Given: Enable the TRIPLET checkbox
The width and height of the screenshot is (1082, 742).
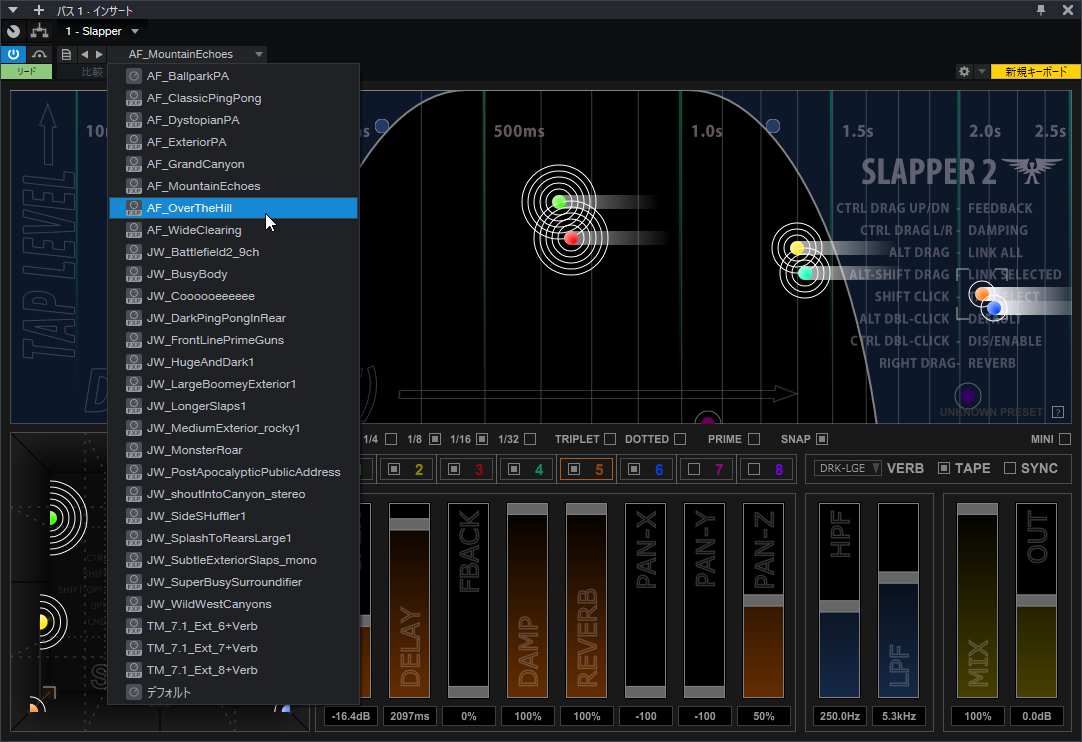Looking at the screenshot, I should (x=610, y=439).
